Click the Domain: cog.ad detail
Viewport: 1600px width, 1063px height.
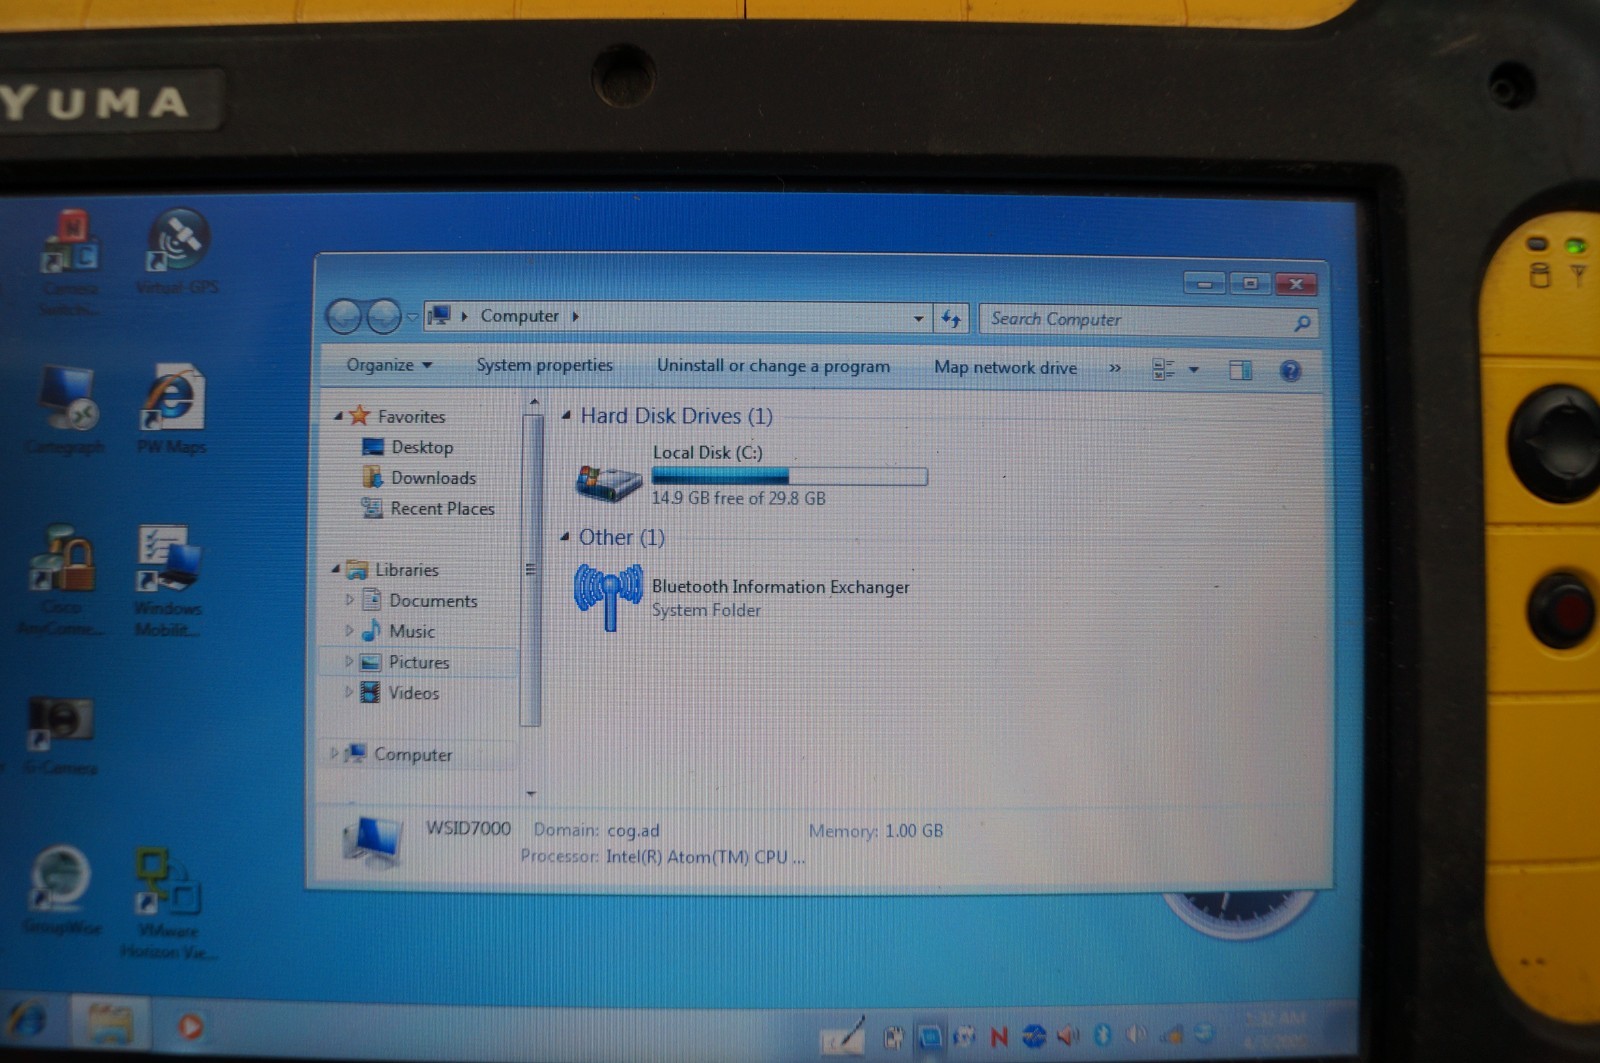pos(596,830)
